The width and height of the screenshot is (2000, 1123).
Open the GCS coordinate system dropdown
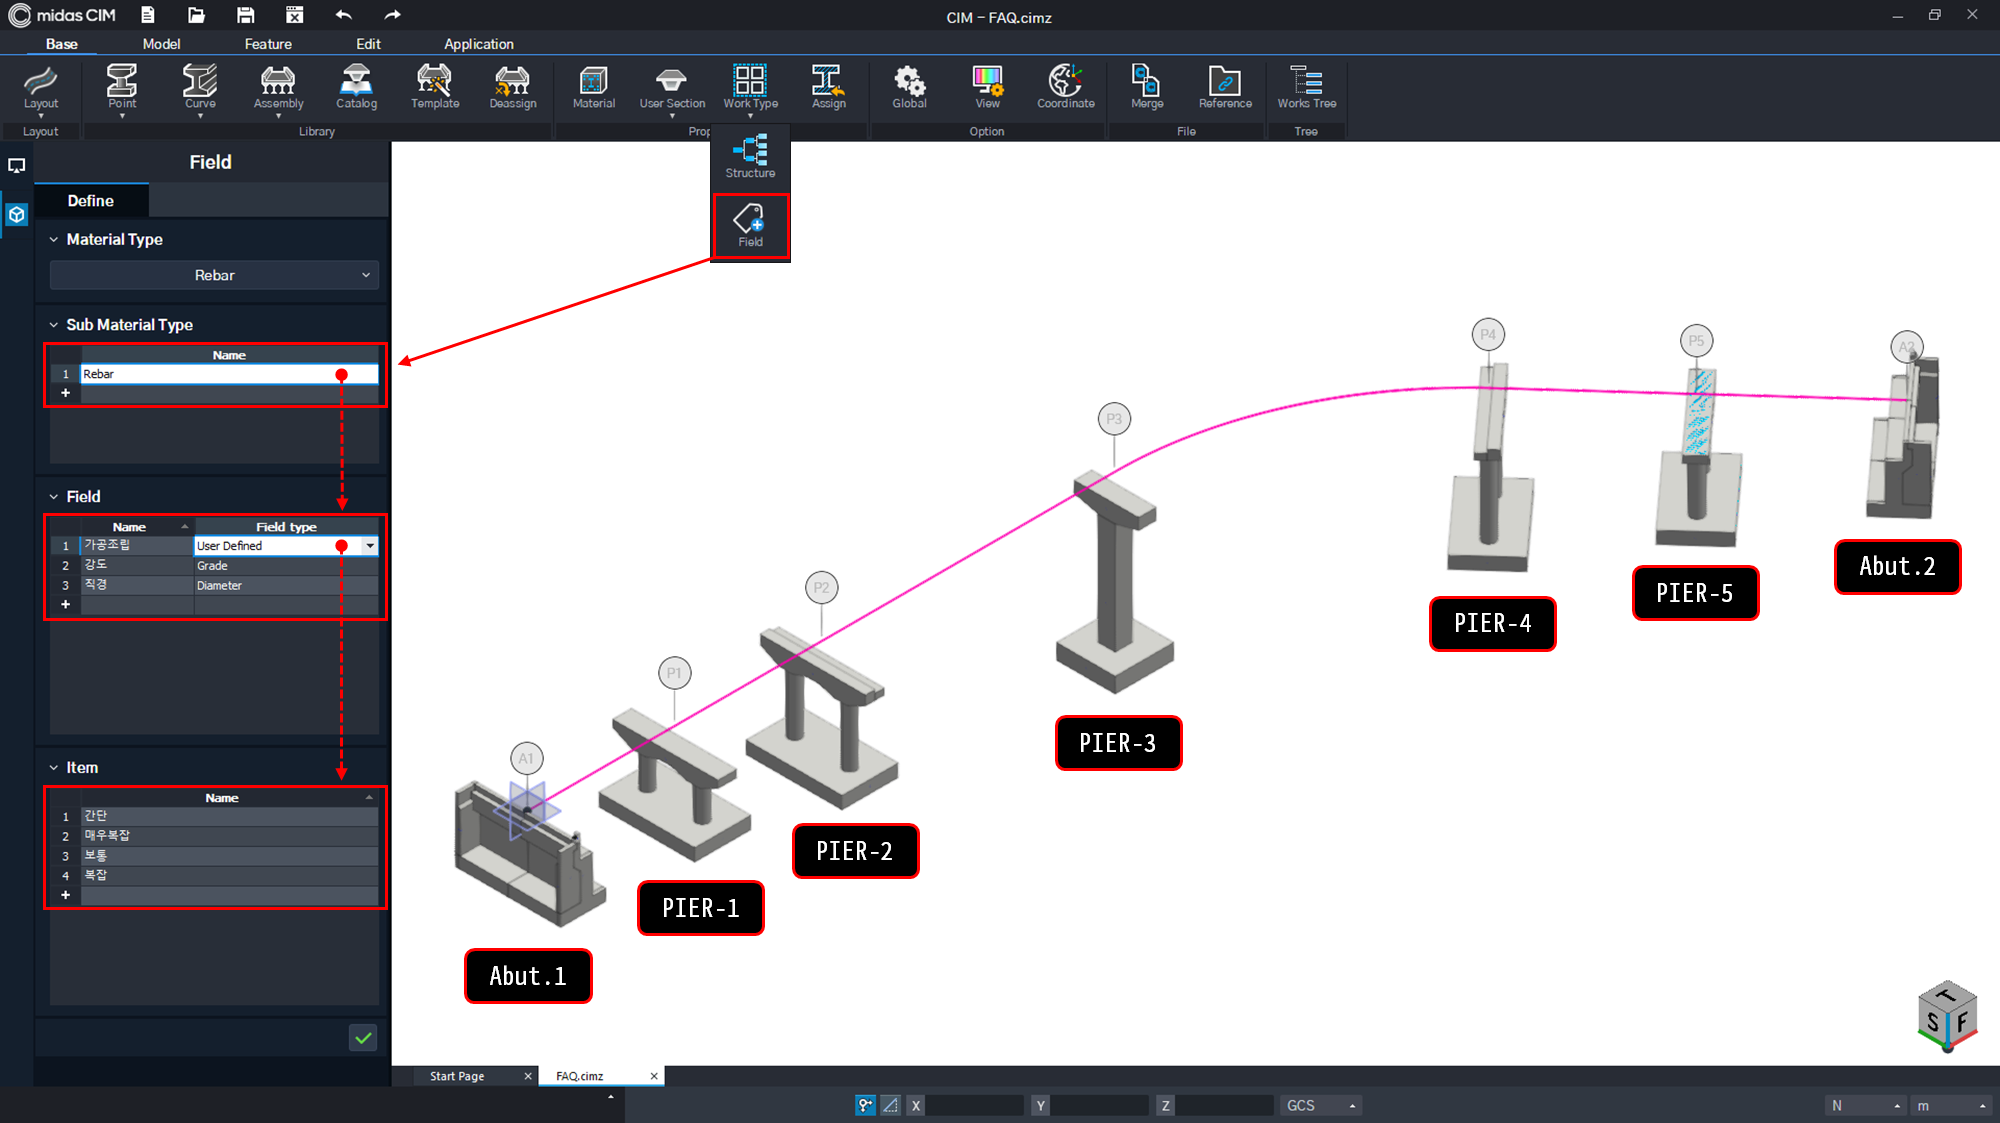pyautogui.click(x=1320, y=1105)
